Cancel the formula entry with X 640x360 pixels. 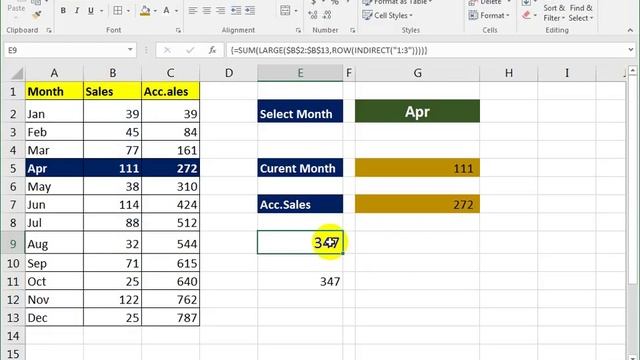point(167,50)
